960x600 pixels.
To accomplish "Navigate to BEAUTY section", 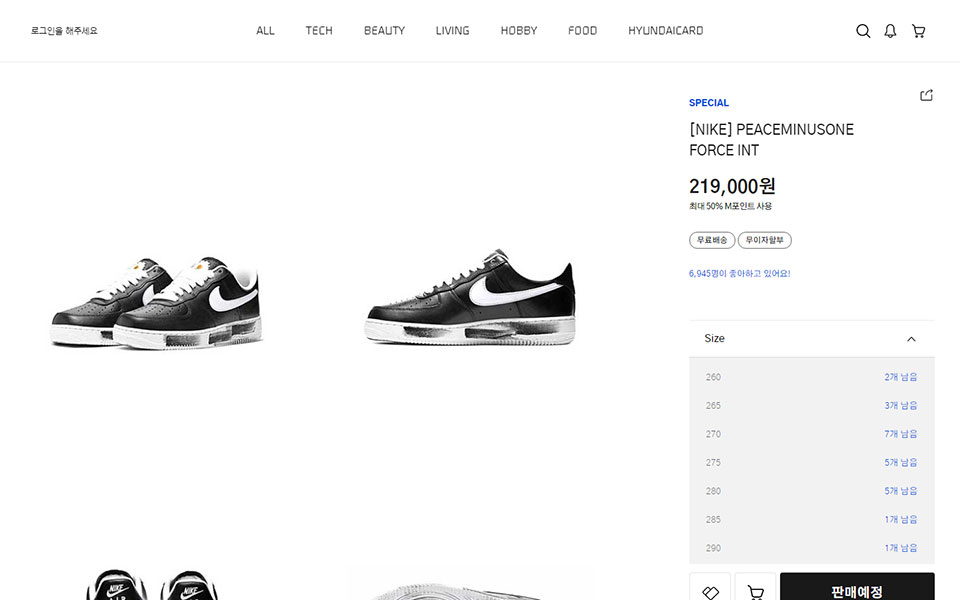I will (384, 31).
